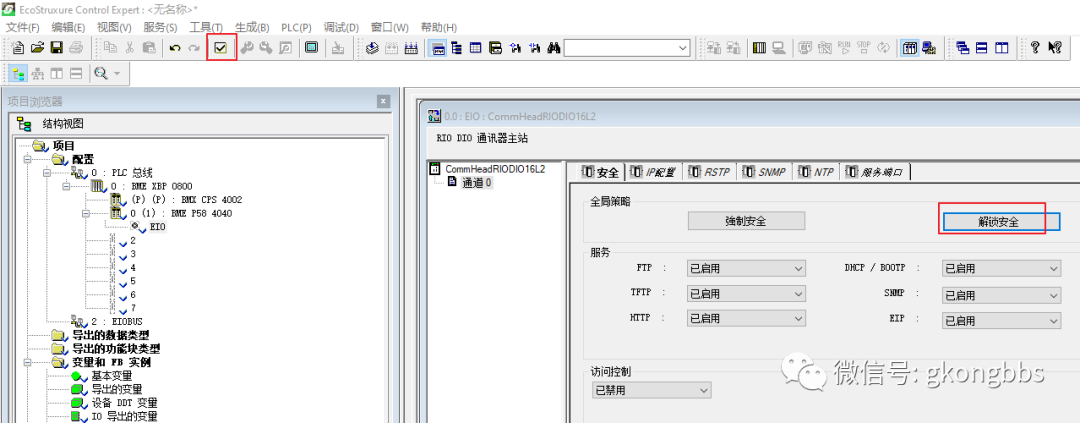Open the 生成(B) menu

(x=252, y=28)
